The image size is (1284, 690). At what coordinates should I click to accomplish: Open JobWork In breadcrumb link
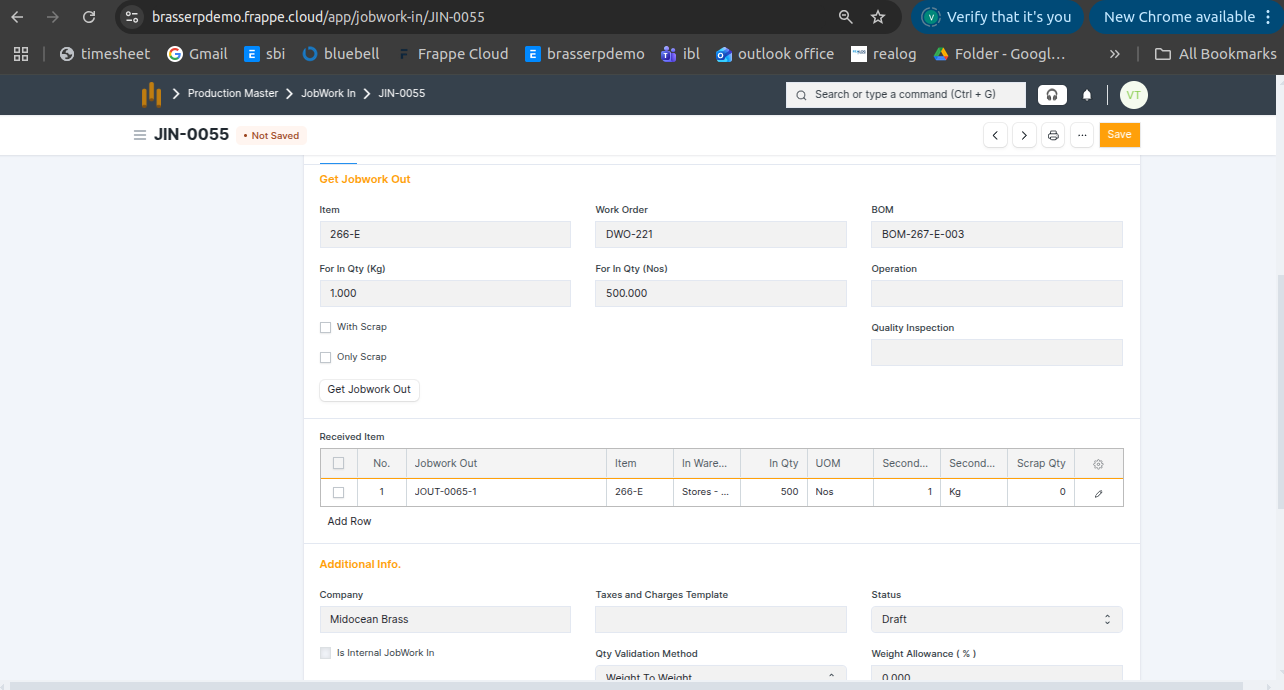[x=328, y=94]
